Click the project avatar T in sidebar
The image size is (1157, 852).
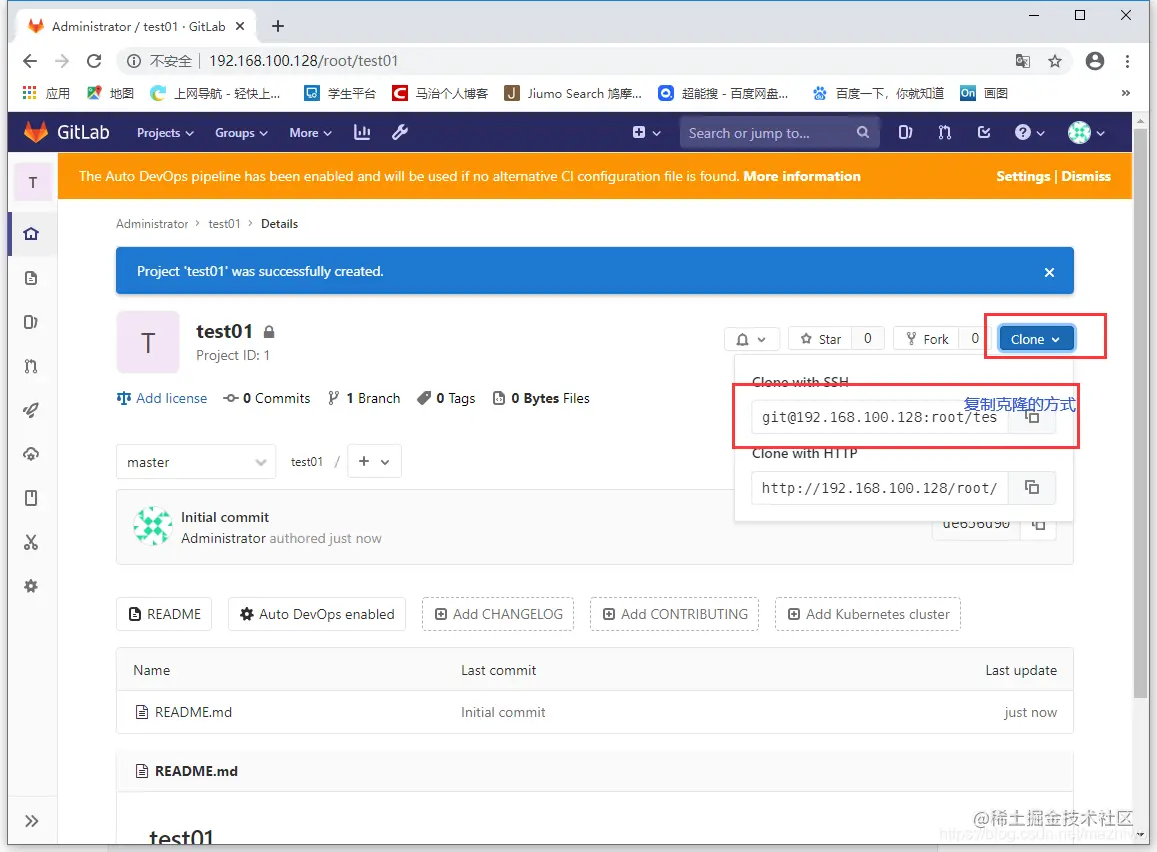tap(32, 183)
